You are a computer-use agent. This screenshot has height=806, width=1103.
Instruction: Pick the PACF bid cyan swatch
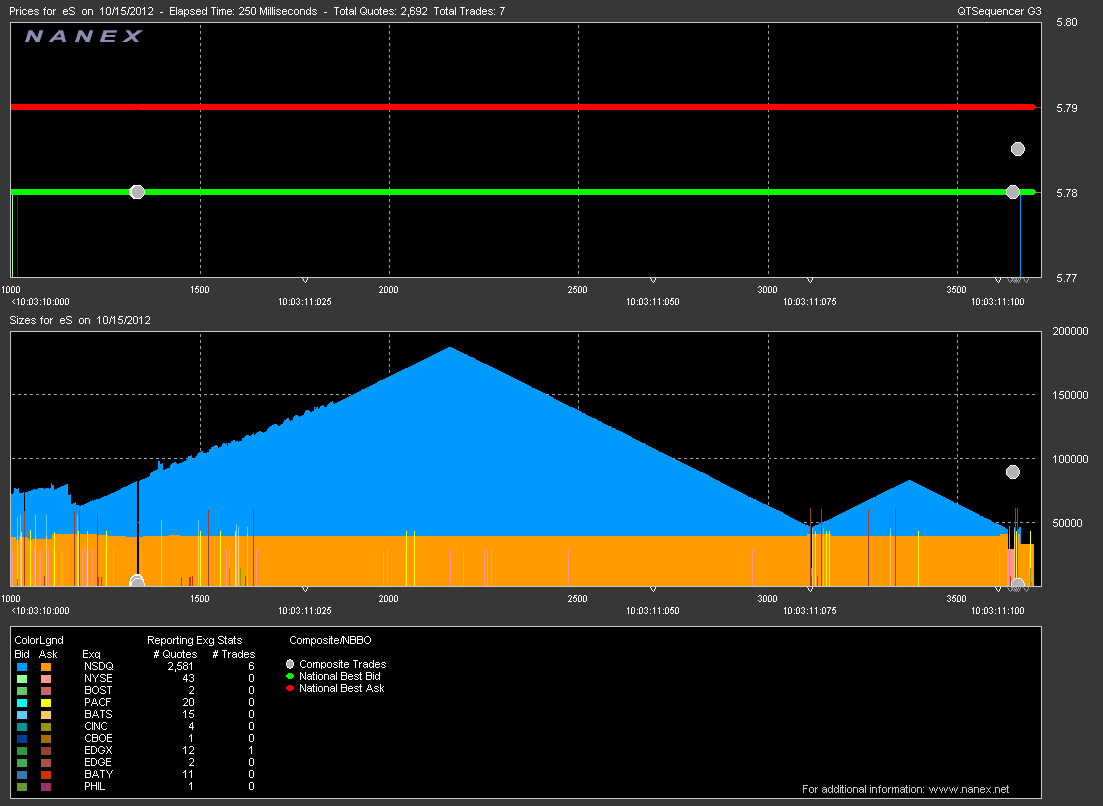coord(22,703)
